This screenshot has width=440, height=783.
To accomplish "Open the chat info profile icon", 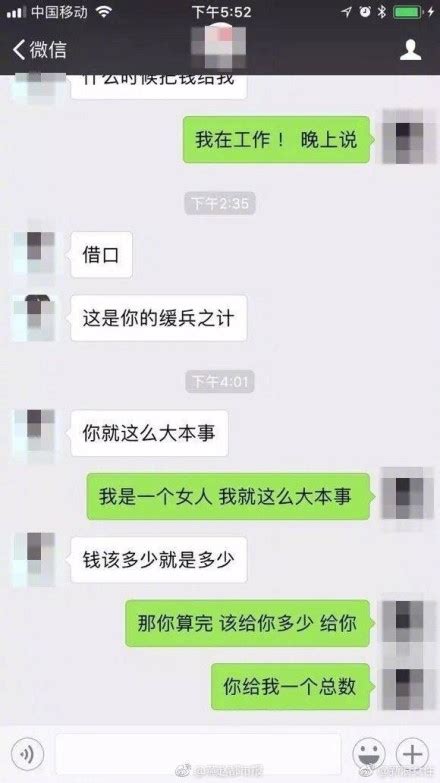I will click(411, 50).
